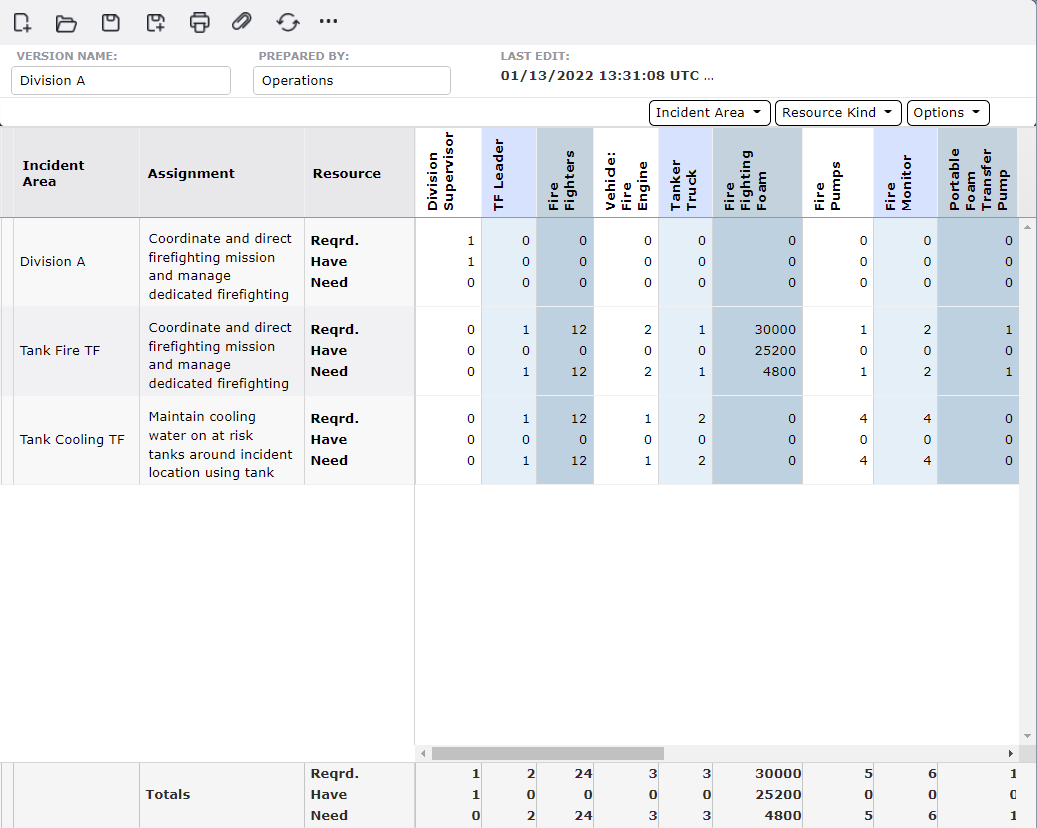
Task: Click the vertical scrollbar up arrow
Action: (x=1026, y=227)
